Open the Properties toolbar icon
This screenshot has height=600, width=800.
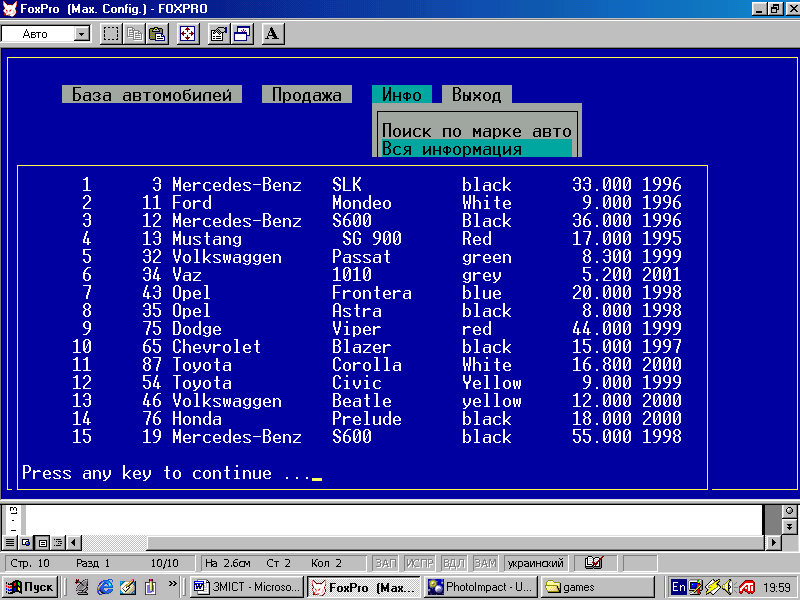(218, 34)
